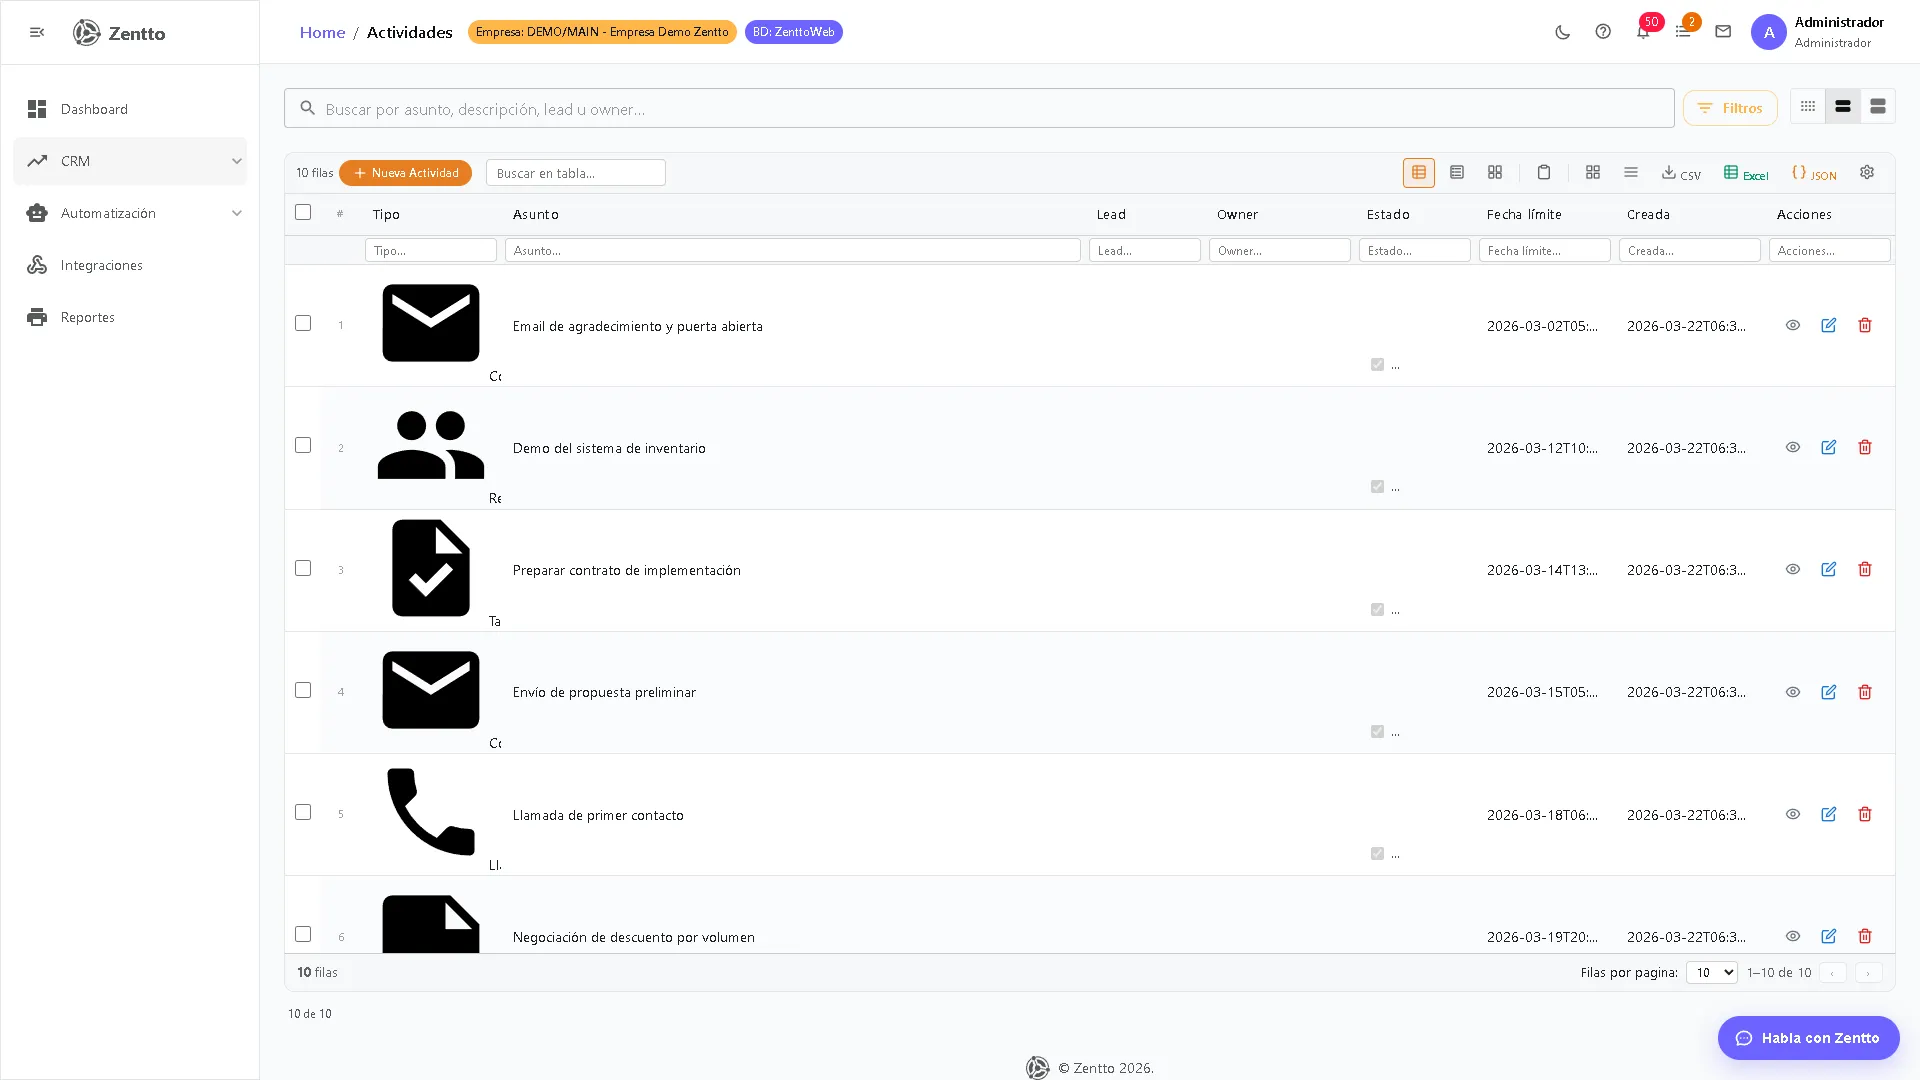The image size is (1920, 1080).
Task: Delete the 'Email de agradecimiento' activity
Action: (x=1865, y=325)
